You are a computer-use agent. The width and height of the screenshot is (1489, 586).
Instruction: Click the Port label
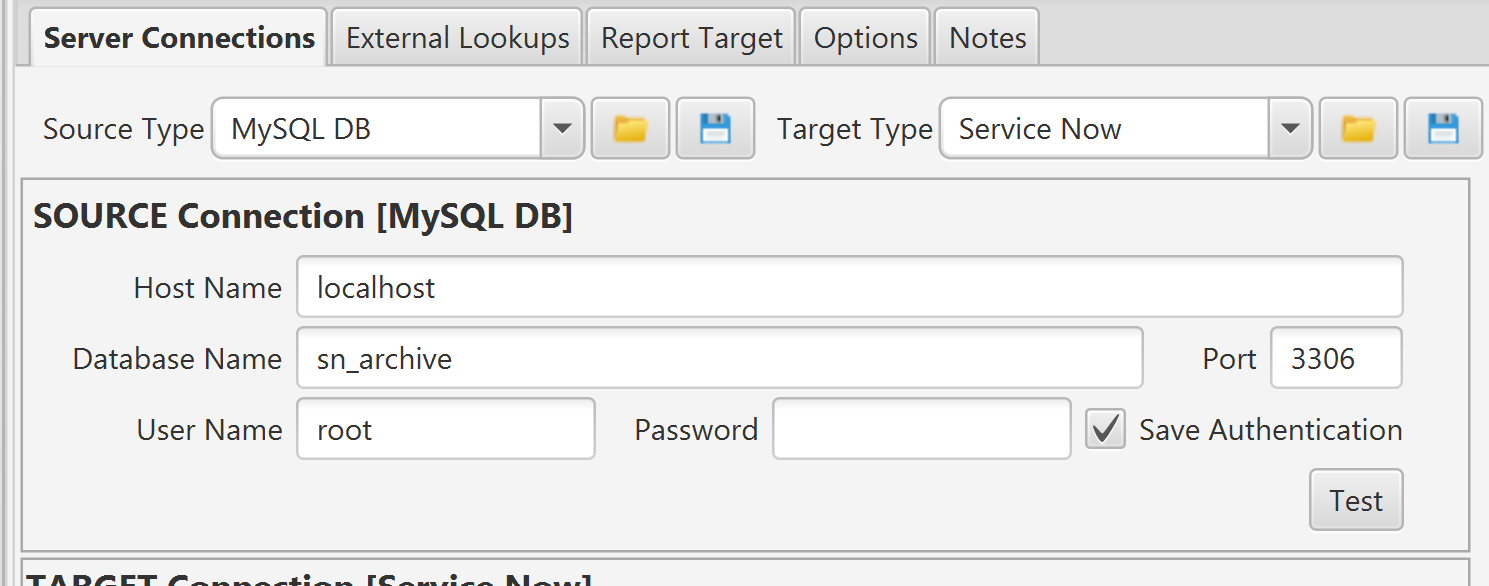point(1229,359)
